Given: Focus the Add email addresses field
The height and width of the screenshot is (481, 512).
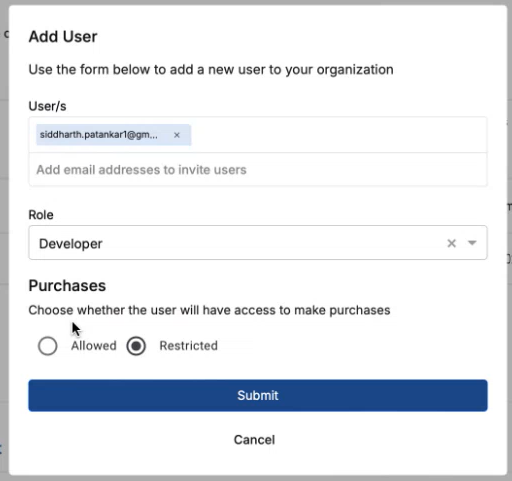Looking at the screenshot, I should pos(258,170).
